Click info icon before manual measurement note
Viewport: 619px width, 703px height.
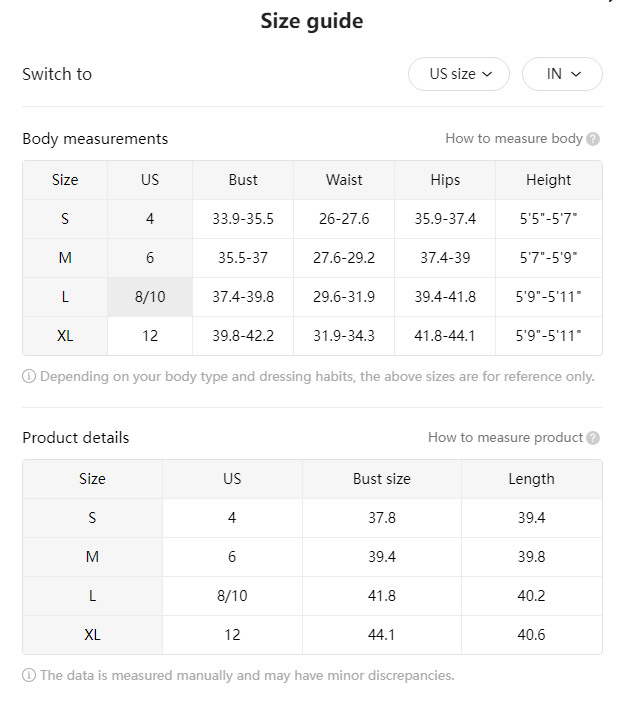coord(29,675)
